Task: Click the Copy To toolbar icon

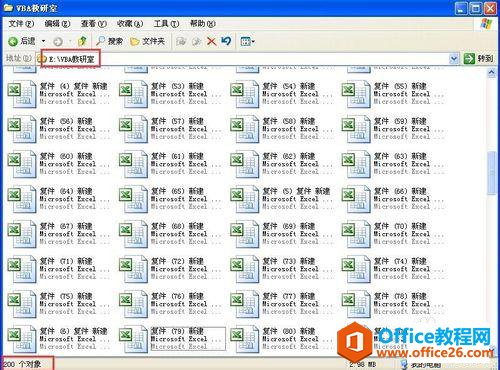Action: 197,41
